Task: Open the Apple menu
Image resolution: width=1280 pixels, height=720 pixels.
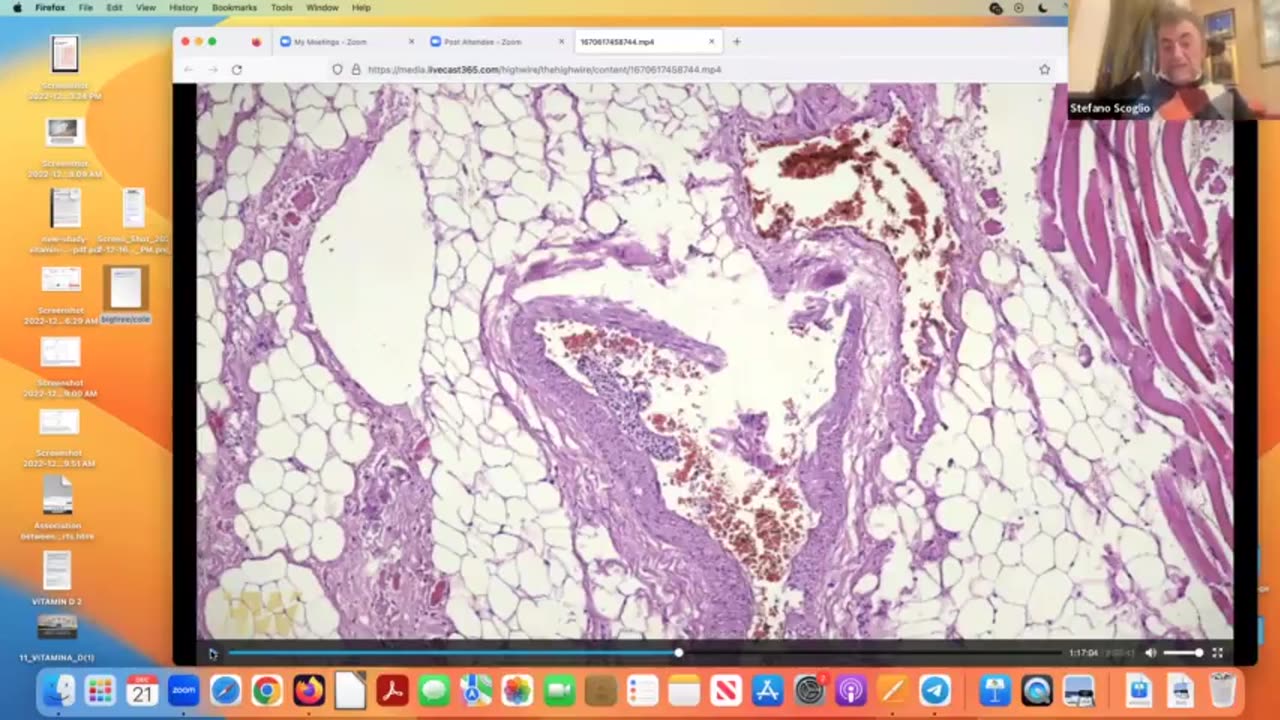Action: point(17,7)
